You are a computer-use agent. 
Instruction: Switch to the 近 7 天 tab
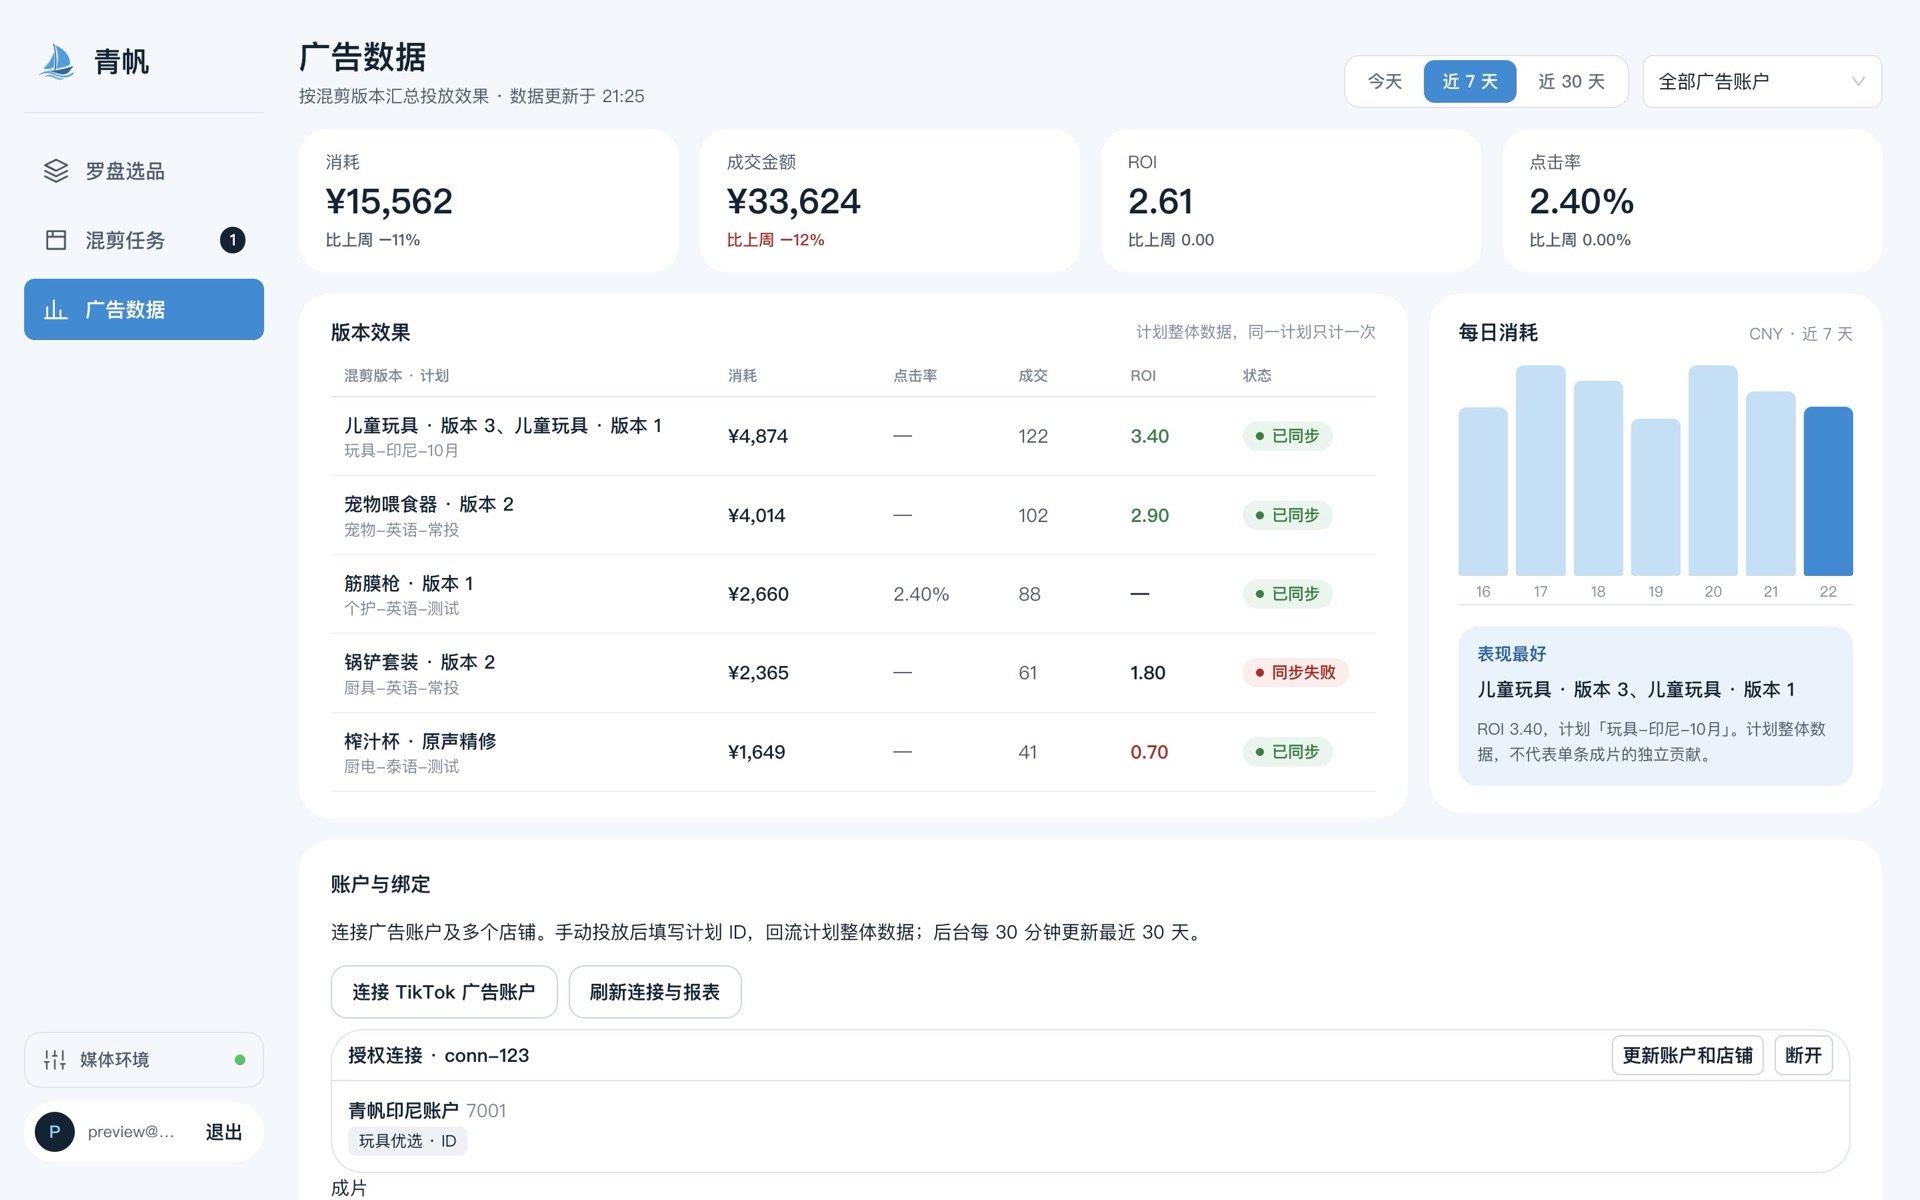coord(1470,81)
